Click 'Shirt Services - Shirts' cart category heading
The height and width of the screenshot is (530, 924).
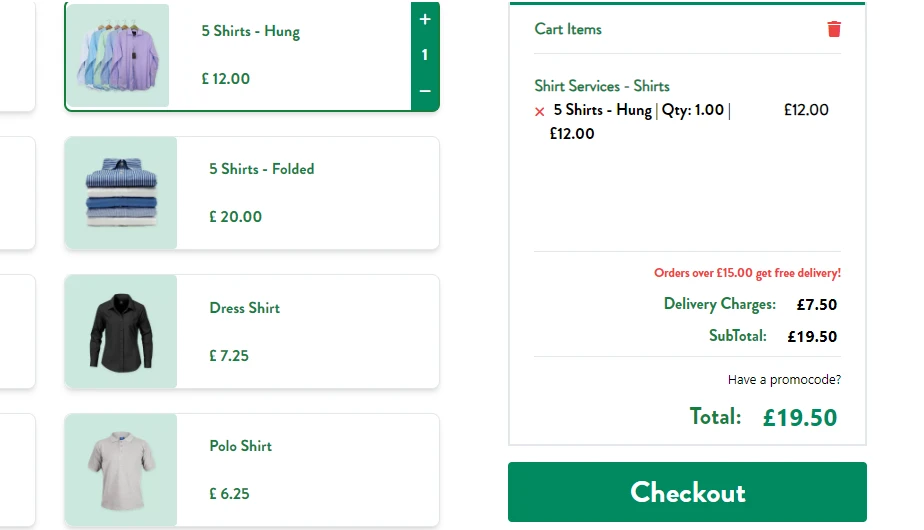coord(602,86)
